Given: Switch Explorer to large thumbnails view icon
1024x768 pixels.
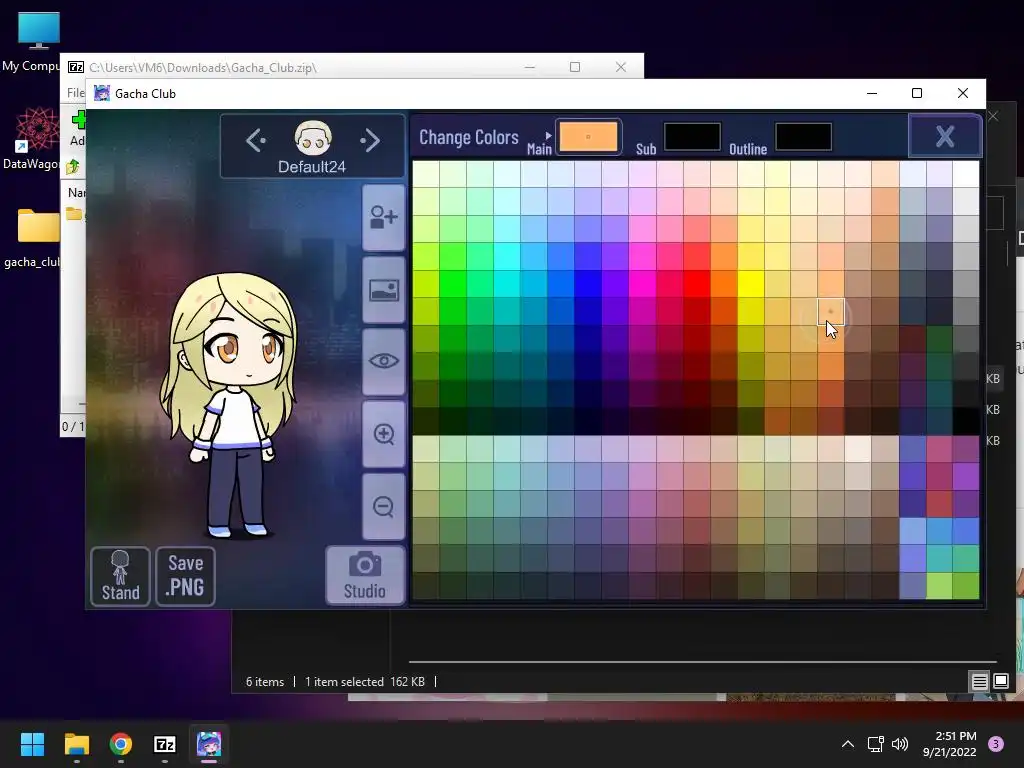Looking at the screenshot, I should point(1000,682).
